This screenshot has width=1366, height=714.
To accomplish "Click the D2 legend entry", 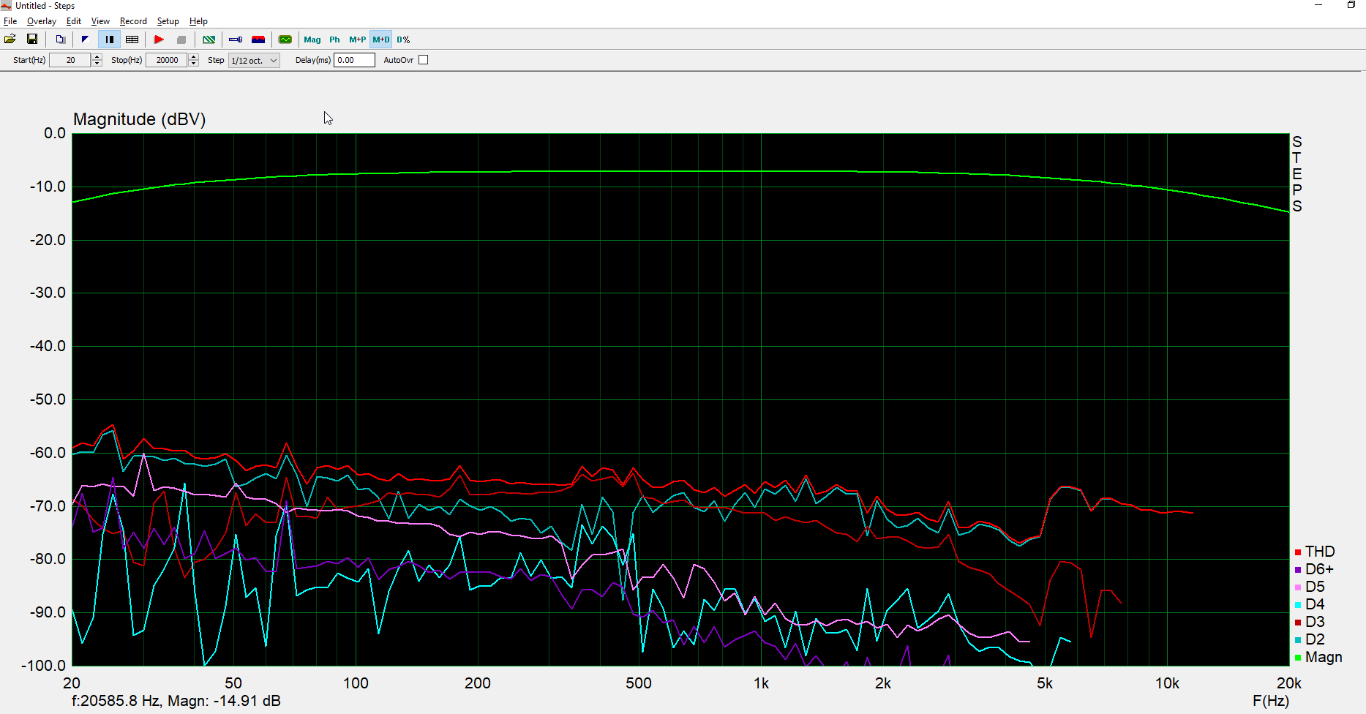I will pos(1310,639).
